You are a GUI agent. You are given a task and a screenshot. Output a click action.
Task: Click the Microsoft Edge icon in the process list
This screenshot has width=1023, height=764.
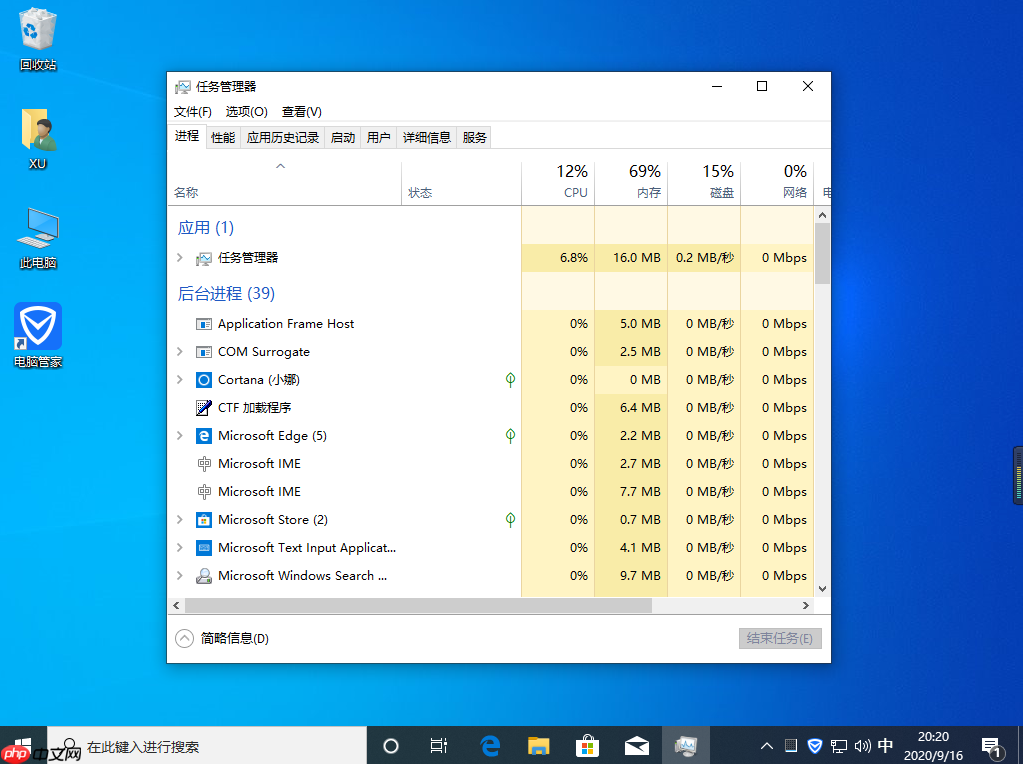[x=202, y=435]
